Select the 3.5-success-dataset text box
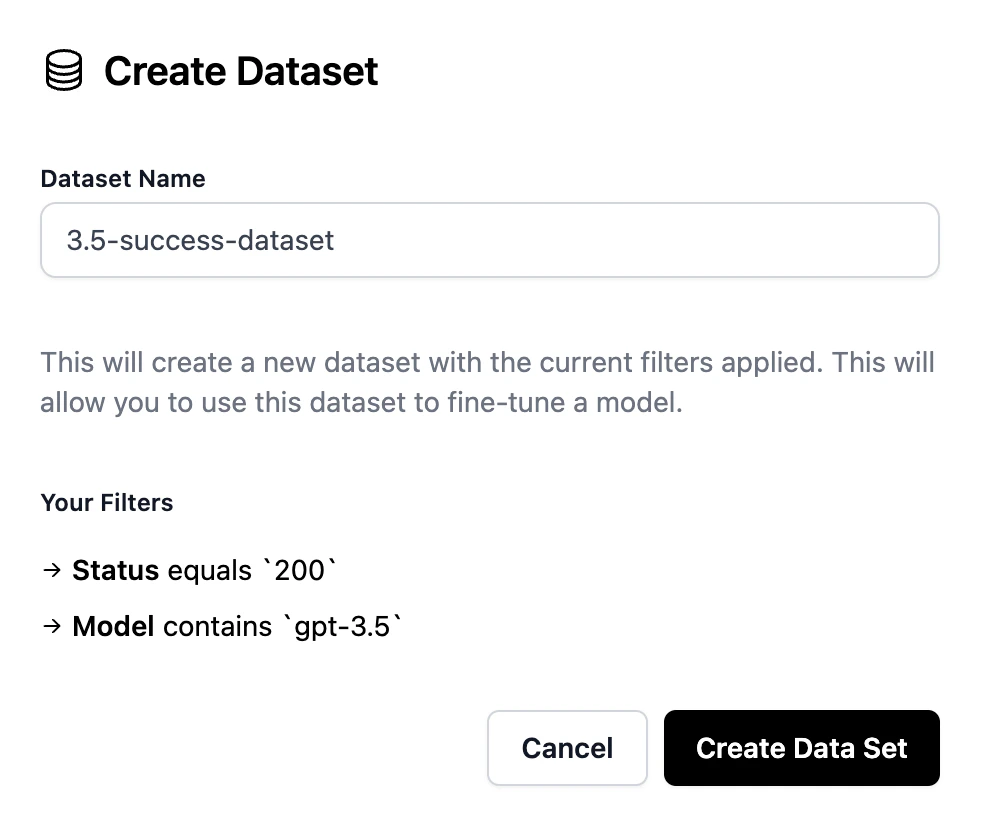Viewport: 984px width, 826px height. click(x=489, y=240)
